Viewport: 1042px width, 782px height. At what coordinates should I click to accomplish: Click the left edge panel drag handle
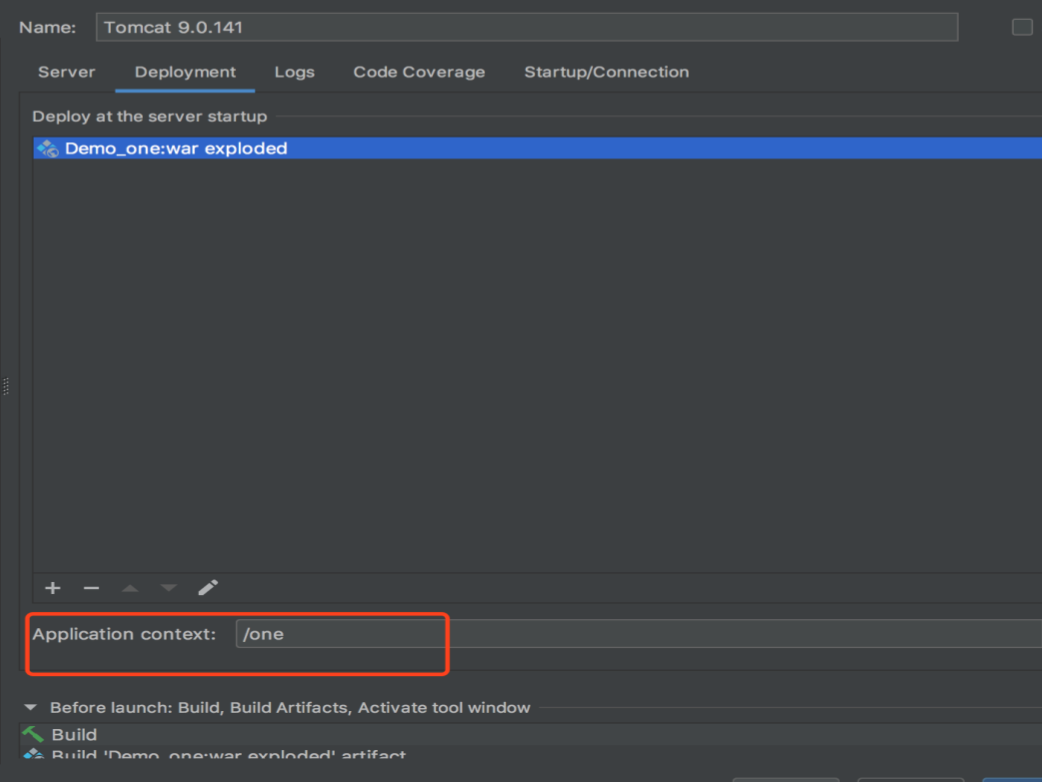click(x=6, y=386)
